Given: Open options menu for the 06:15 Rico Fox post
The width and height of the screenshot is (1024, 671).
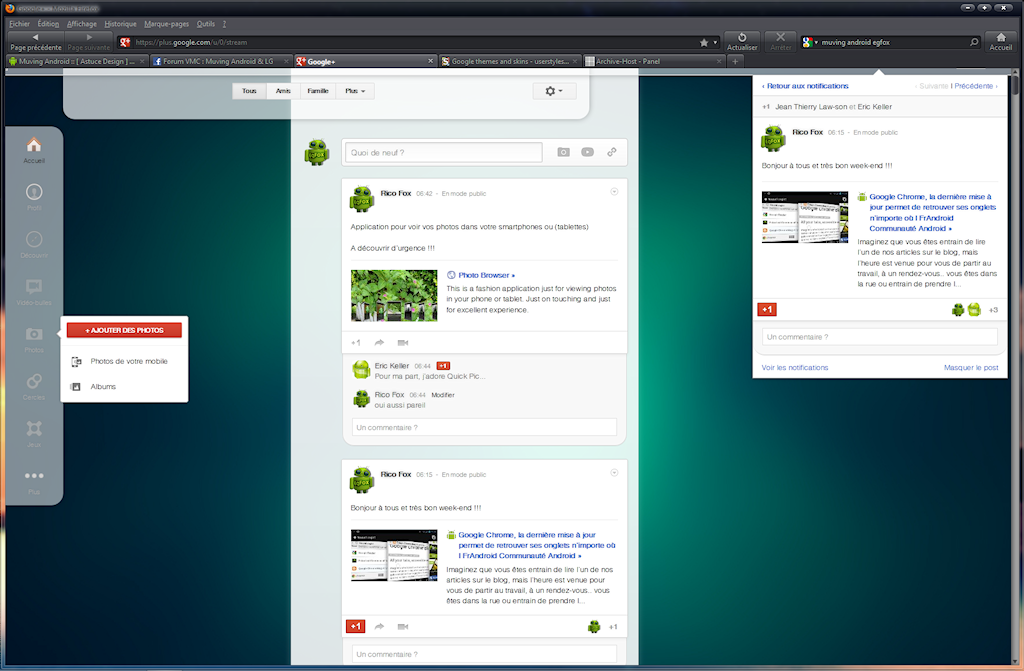Looking at the screenshot, I should click(614, 472).
